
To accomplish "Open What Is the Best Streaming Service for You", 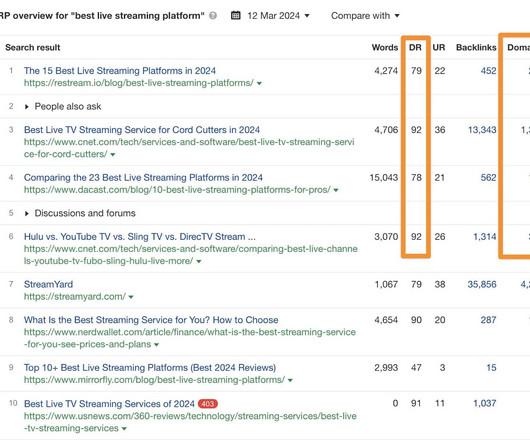I will (x=151, y=320).
